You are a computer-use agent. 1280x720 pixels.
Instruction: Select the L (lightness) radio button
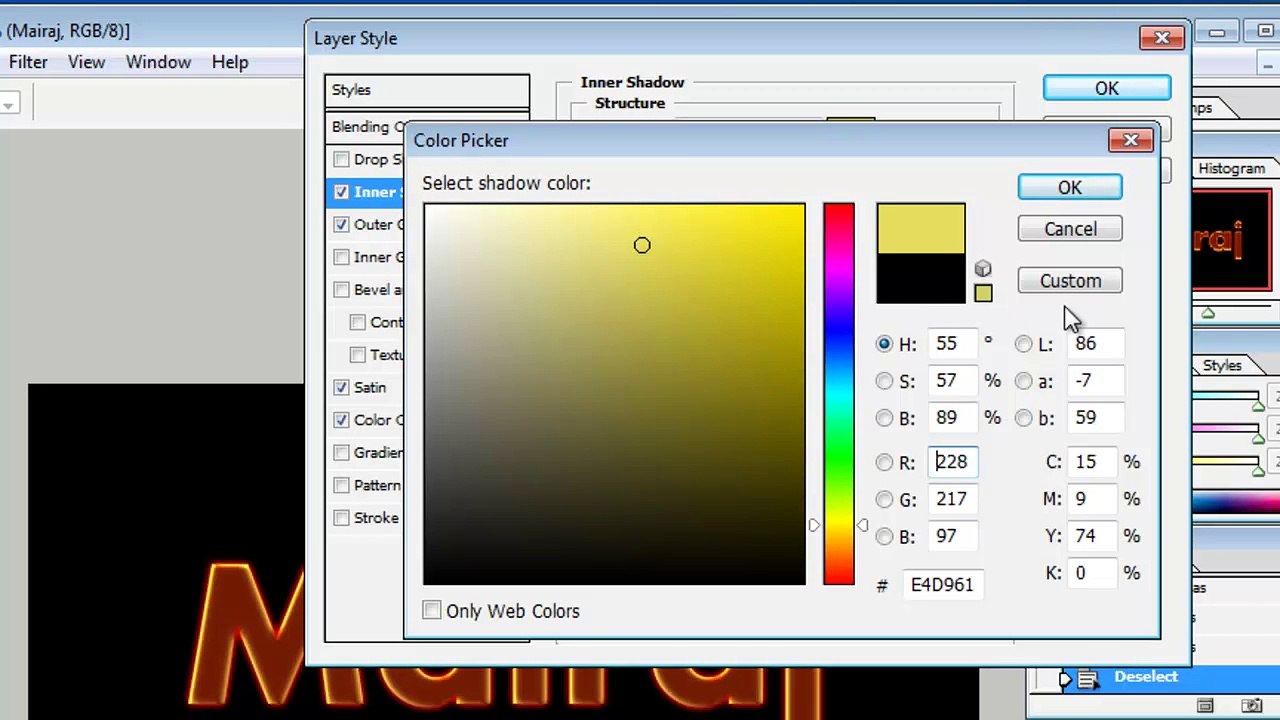tap(1023, 344)
